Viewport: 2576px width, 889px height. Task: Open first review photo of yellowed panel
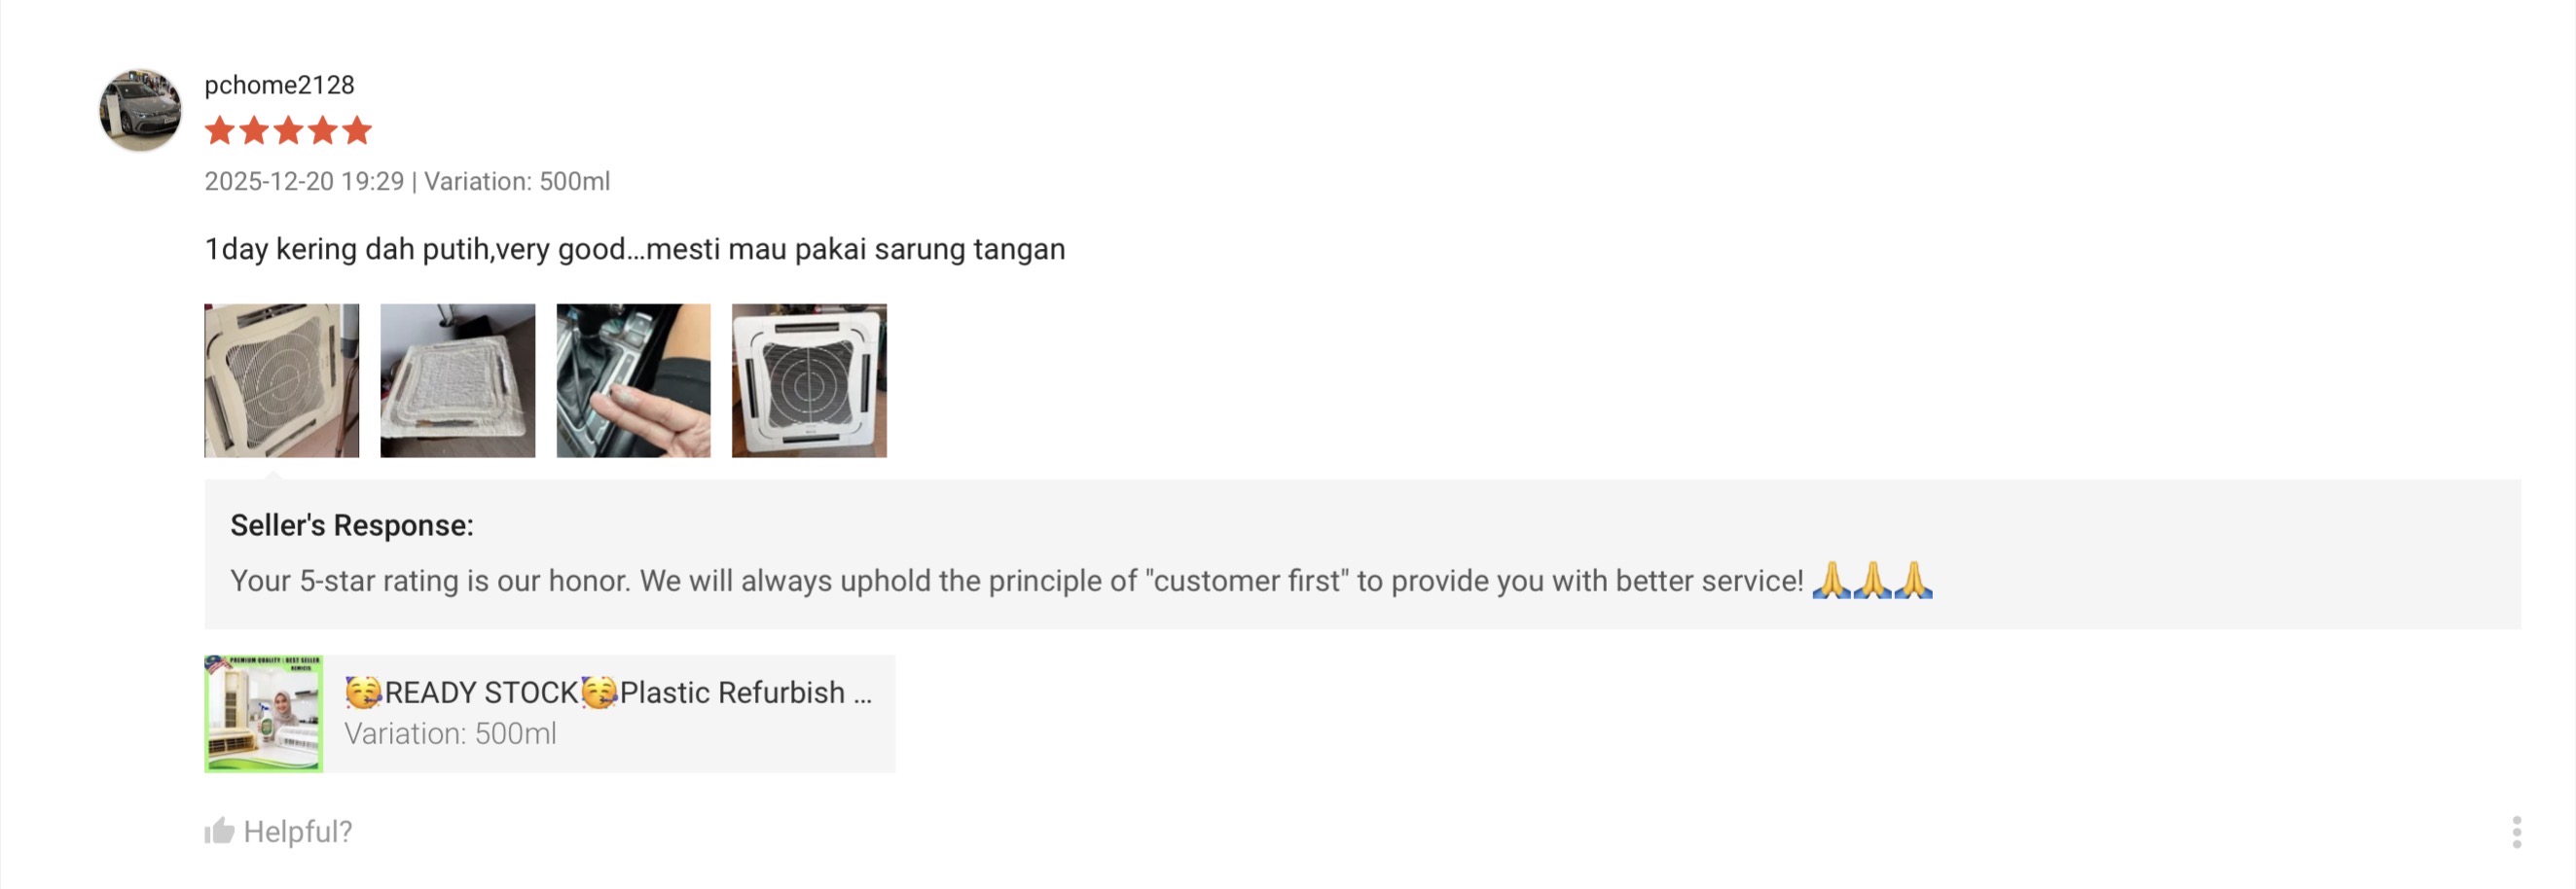click(x=282, y=381)
